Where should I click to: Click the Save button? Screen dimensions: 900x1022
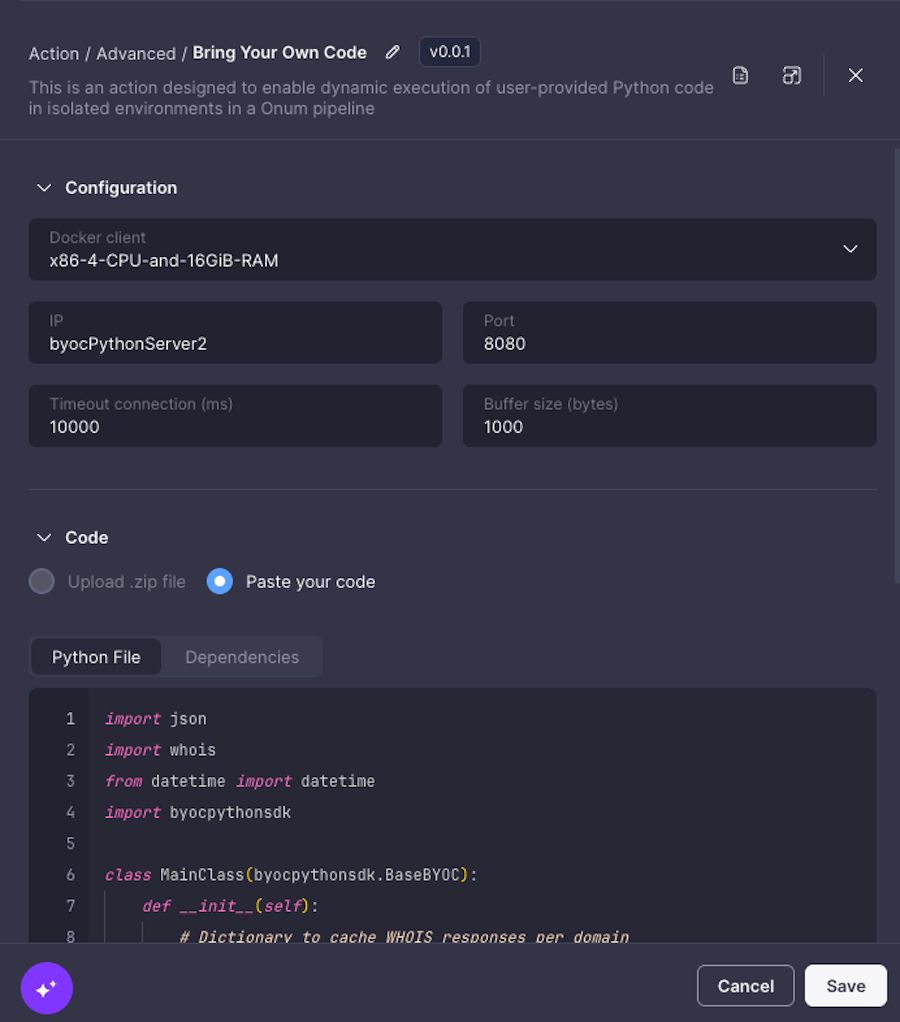point(846,986)
